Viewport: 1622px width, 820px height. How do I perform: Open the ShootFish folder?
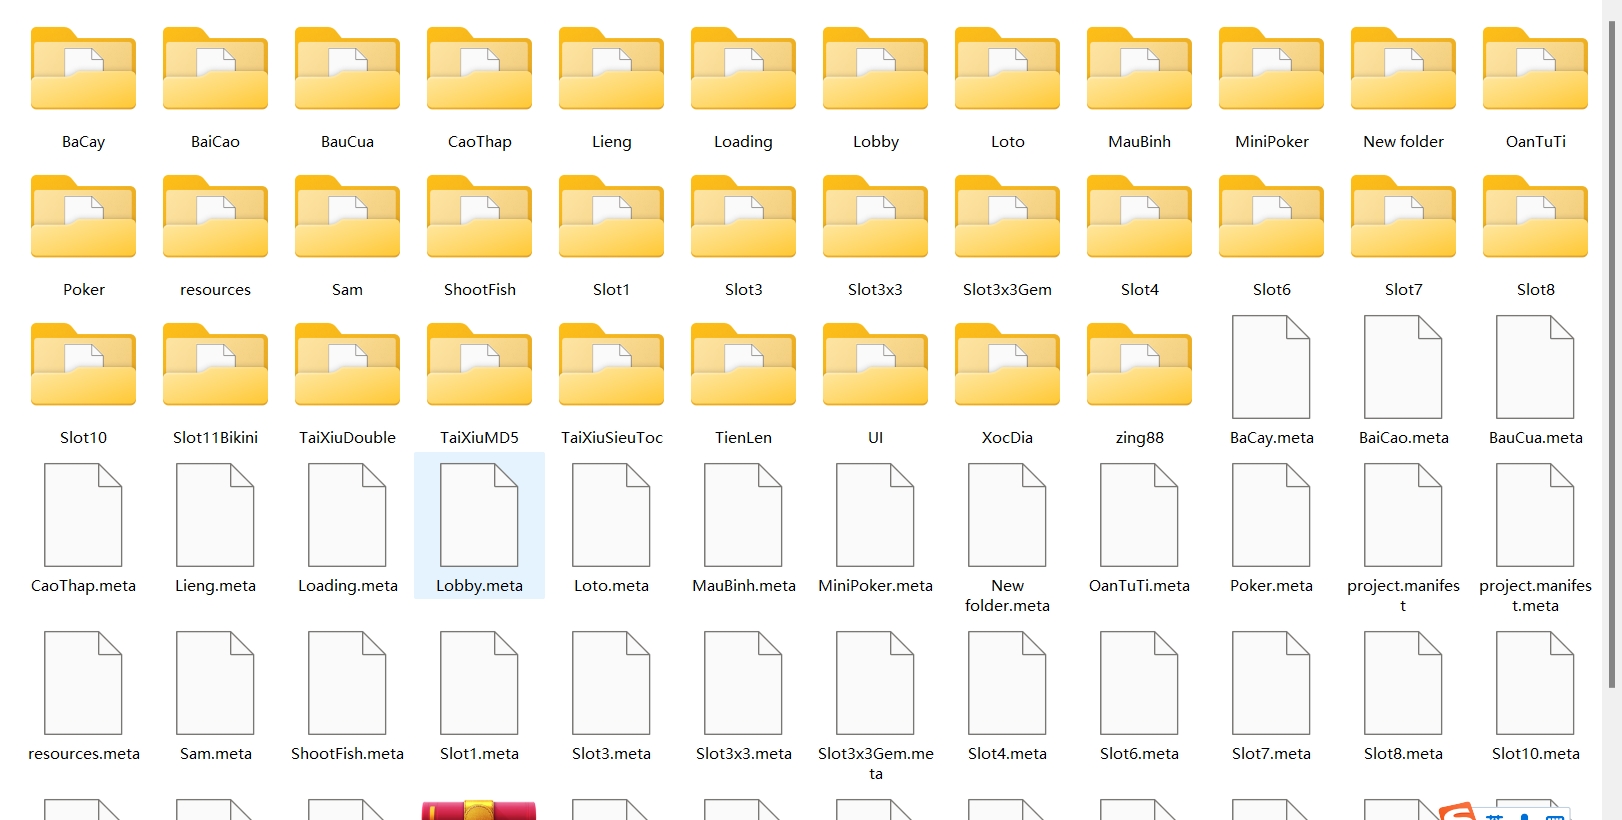tap(479, 220)
